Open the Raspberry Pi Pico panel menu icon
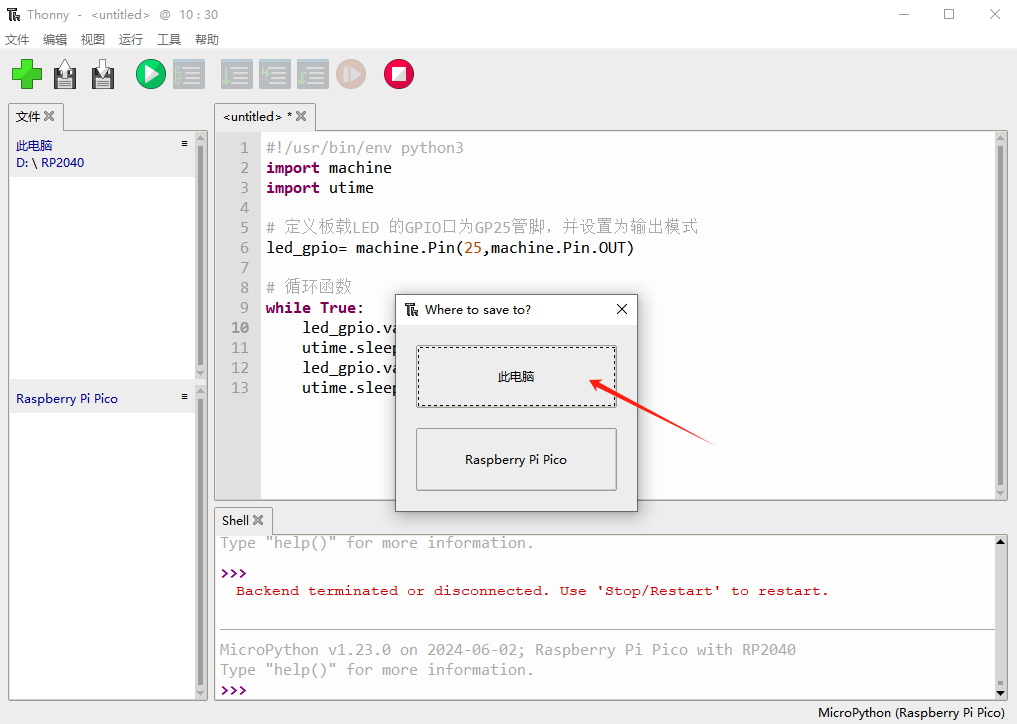Screen dimensions: 1017x724 tap(184, 396)
